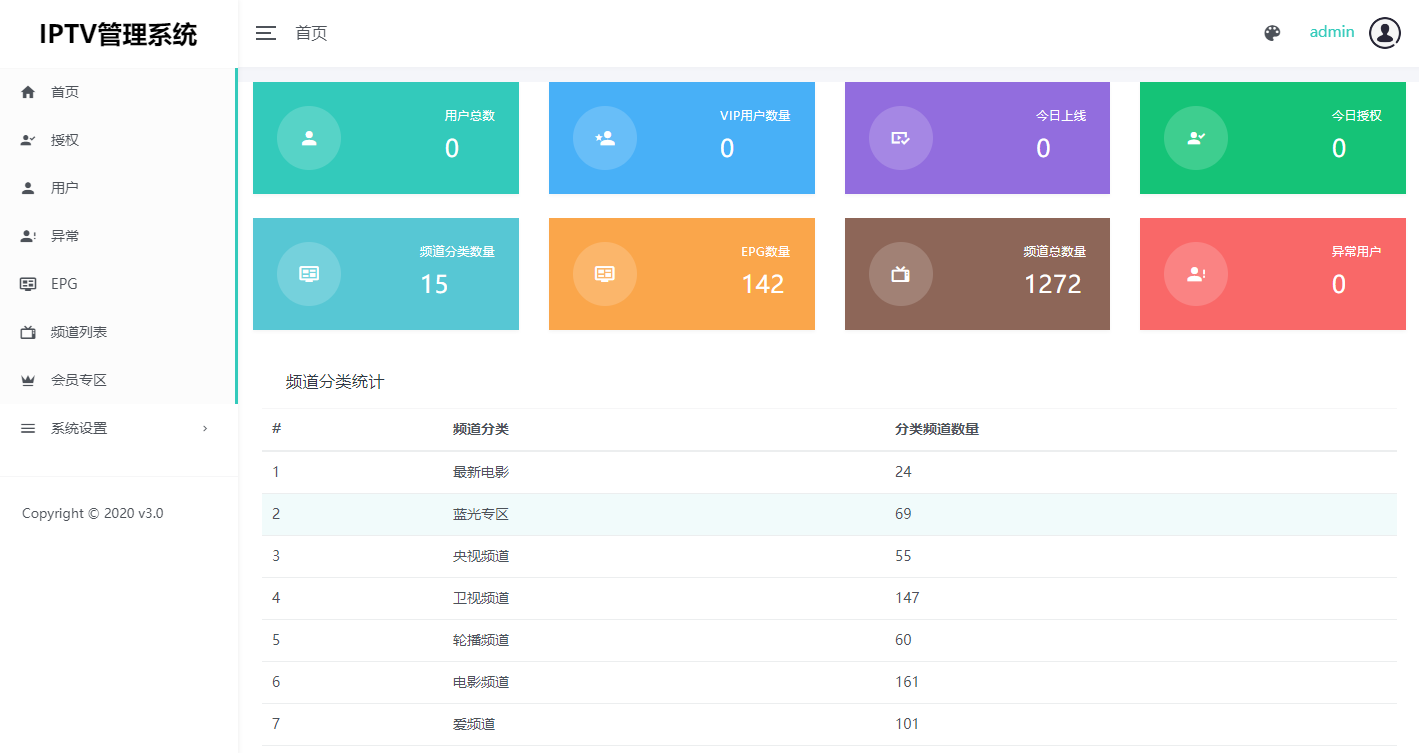Click the 频道列表 TV icon in the sidebar
This screenshot has height=753, width=1419.
click(28, 332)
